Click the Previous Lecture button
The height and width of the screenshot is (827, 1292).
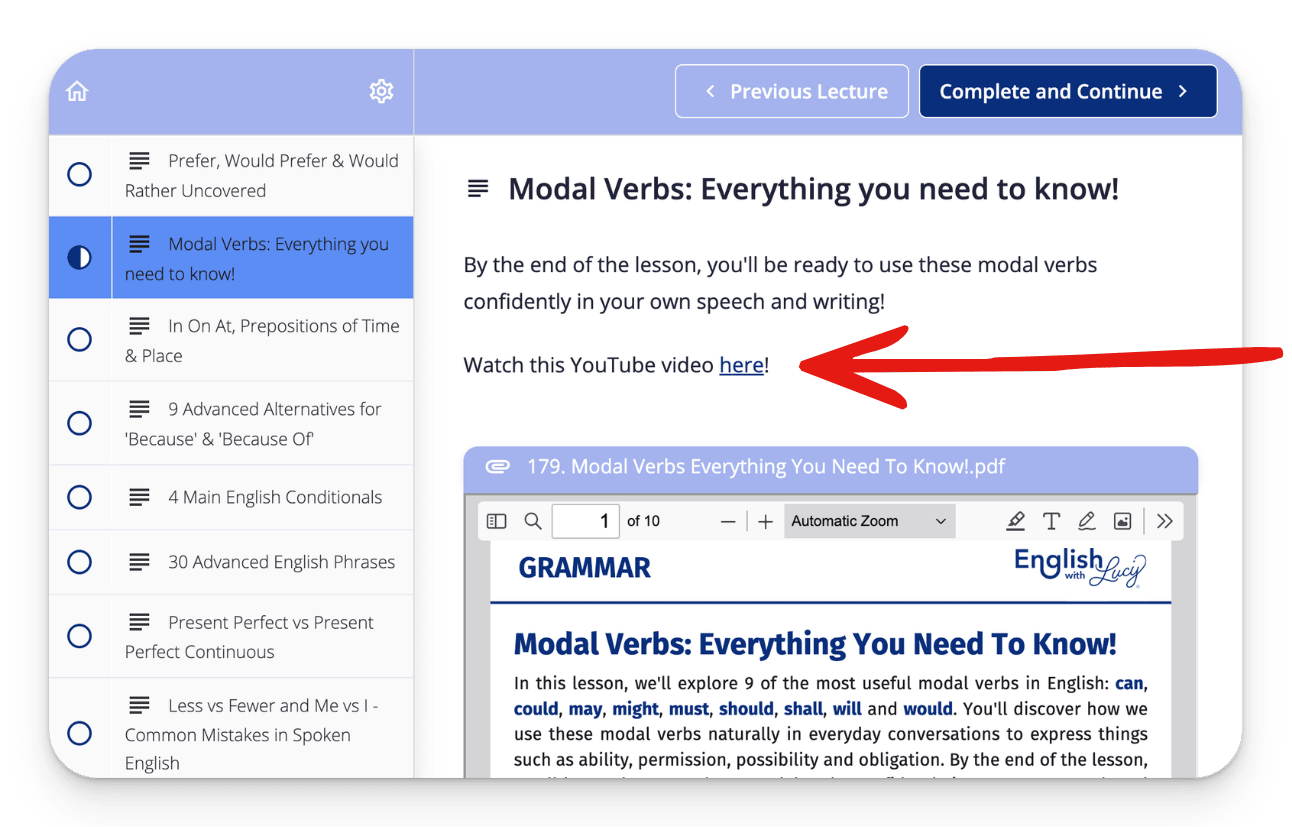tap(792, 92)
